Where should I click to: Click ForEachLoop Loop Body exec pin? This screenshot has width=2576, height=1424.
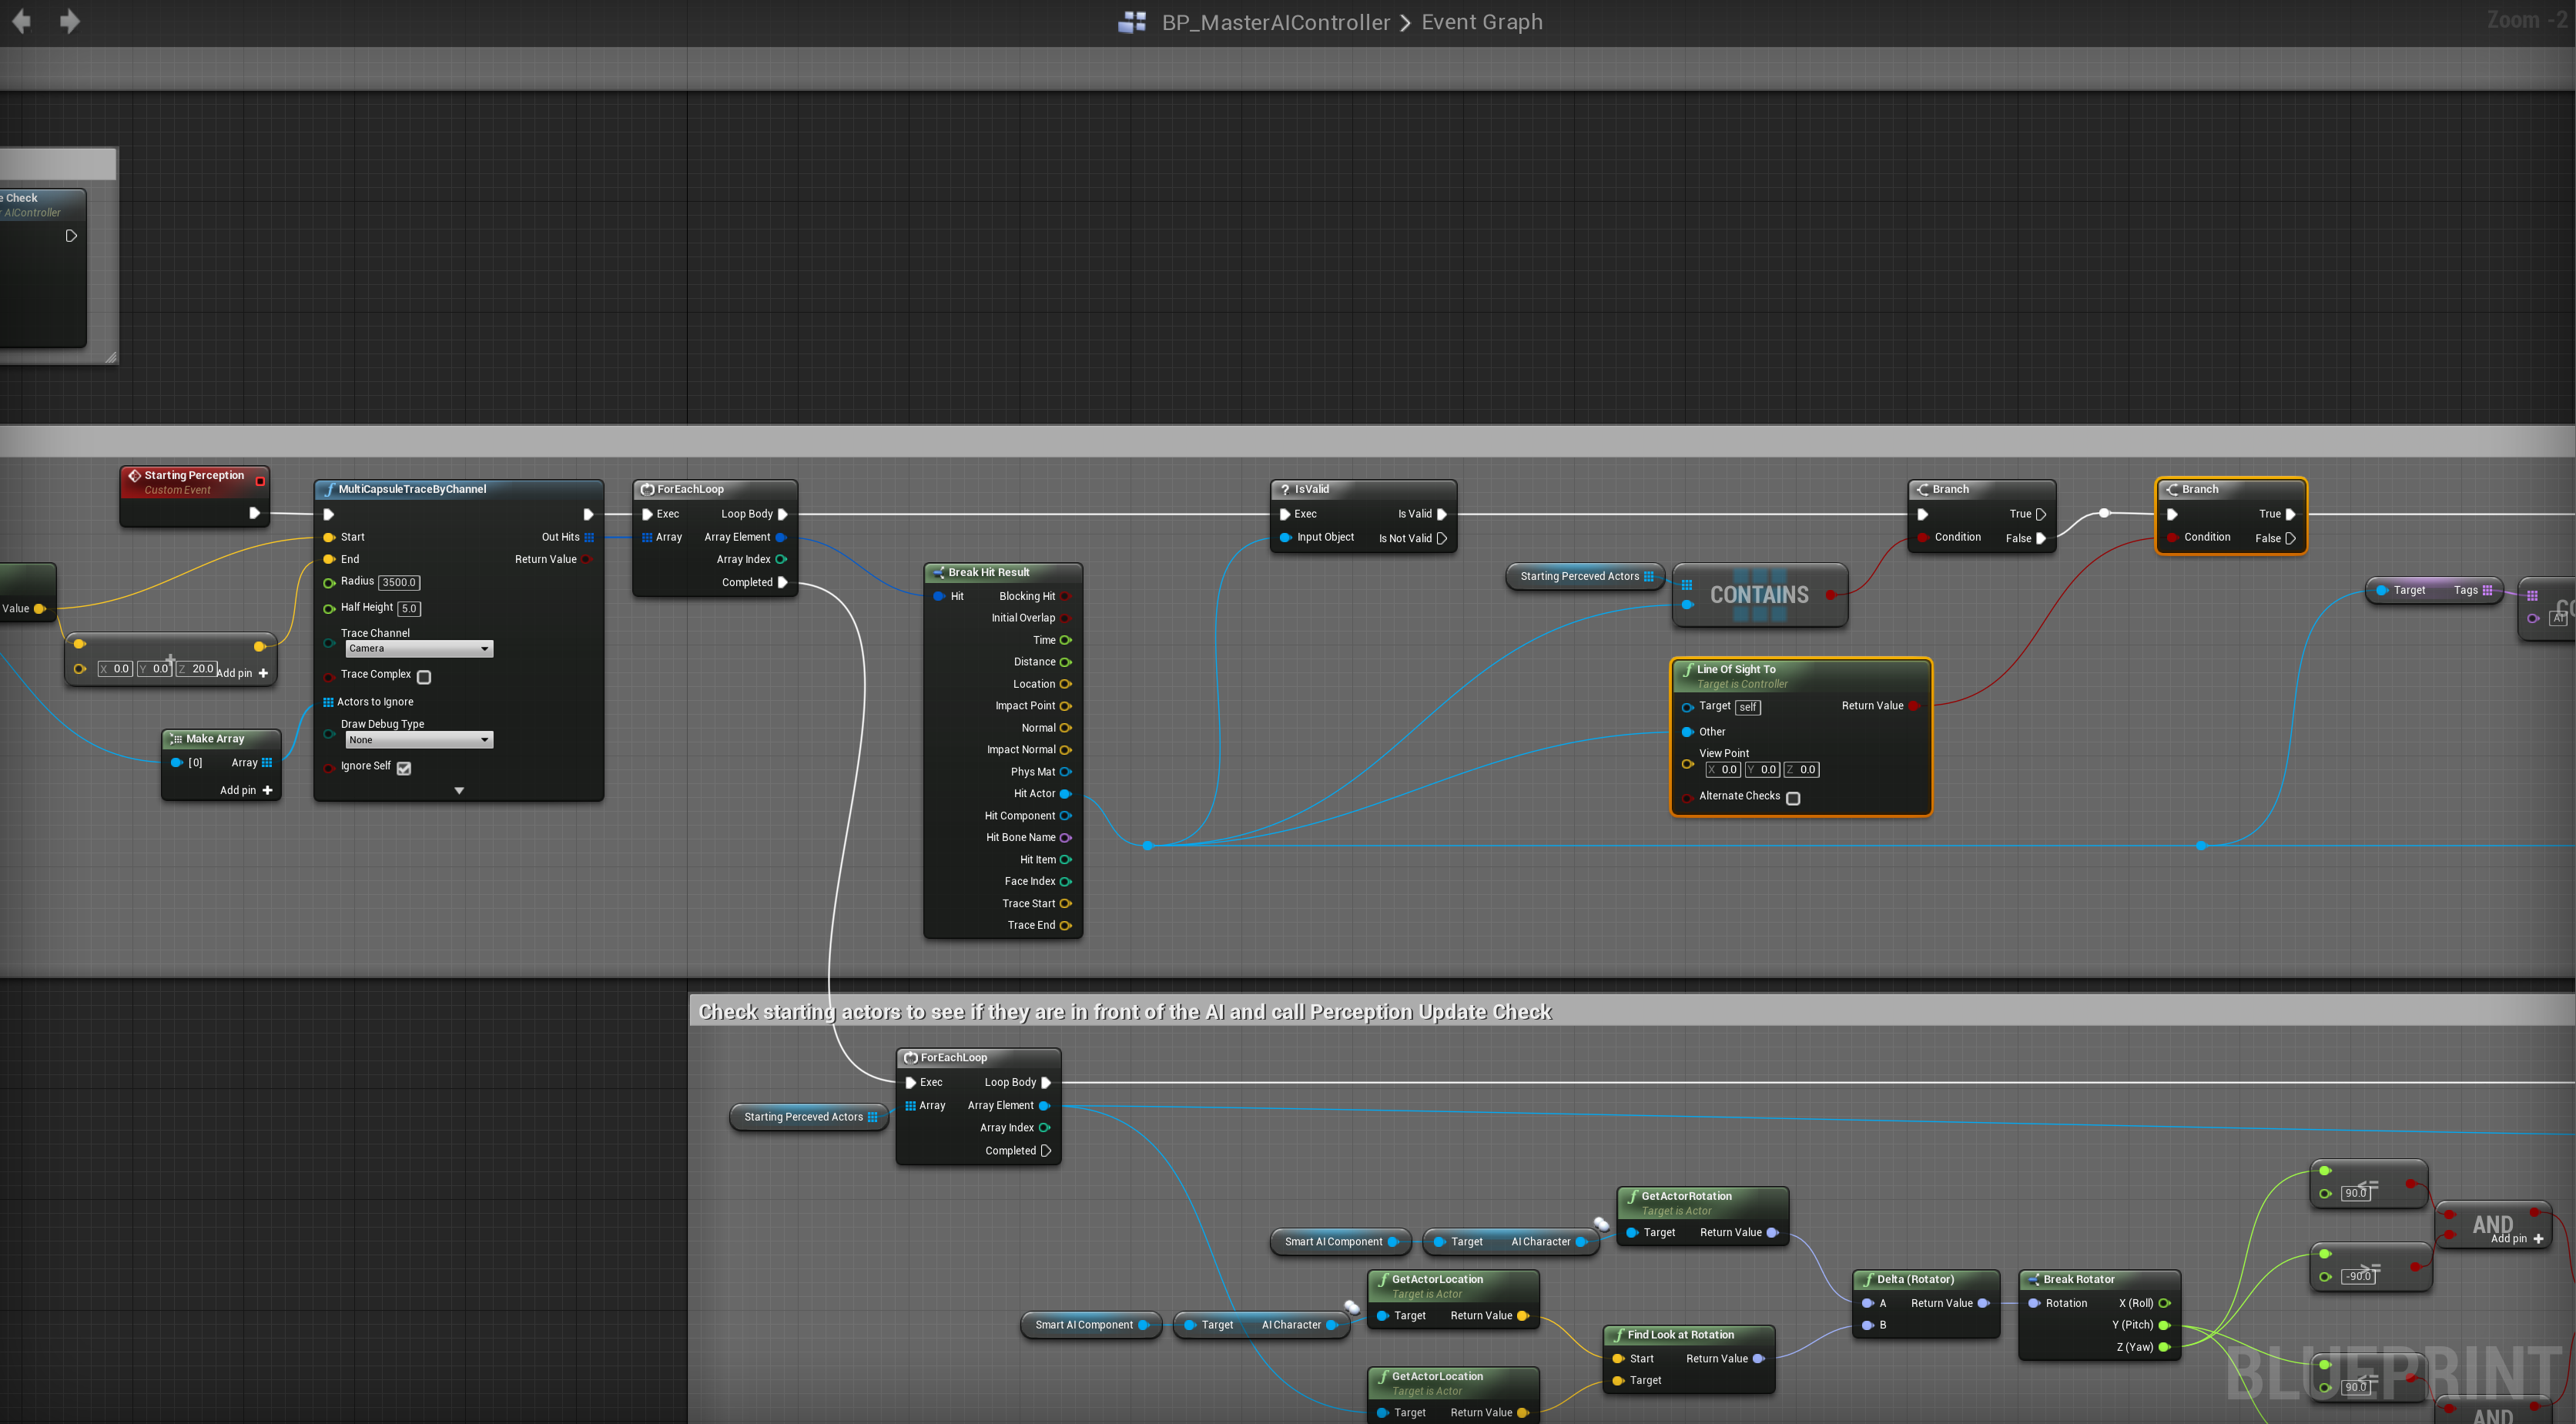point(783,514)
